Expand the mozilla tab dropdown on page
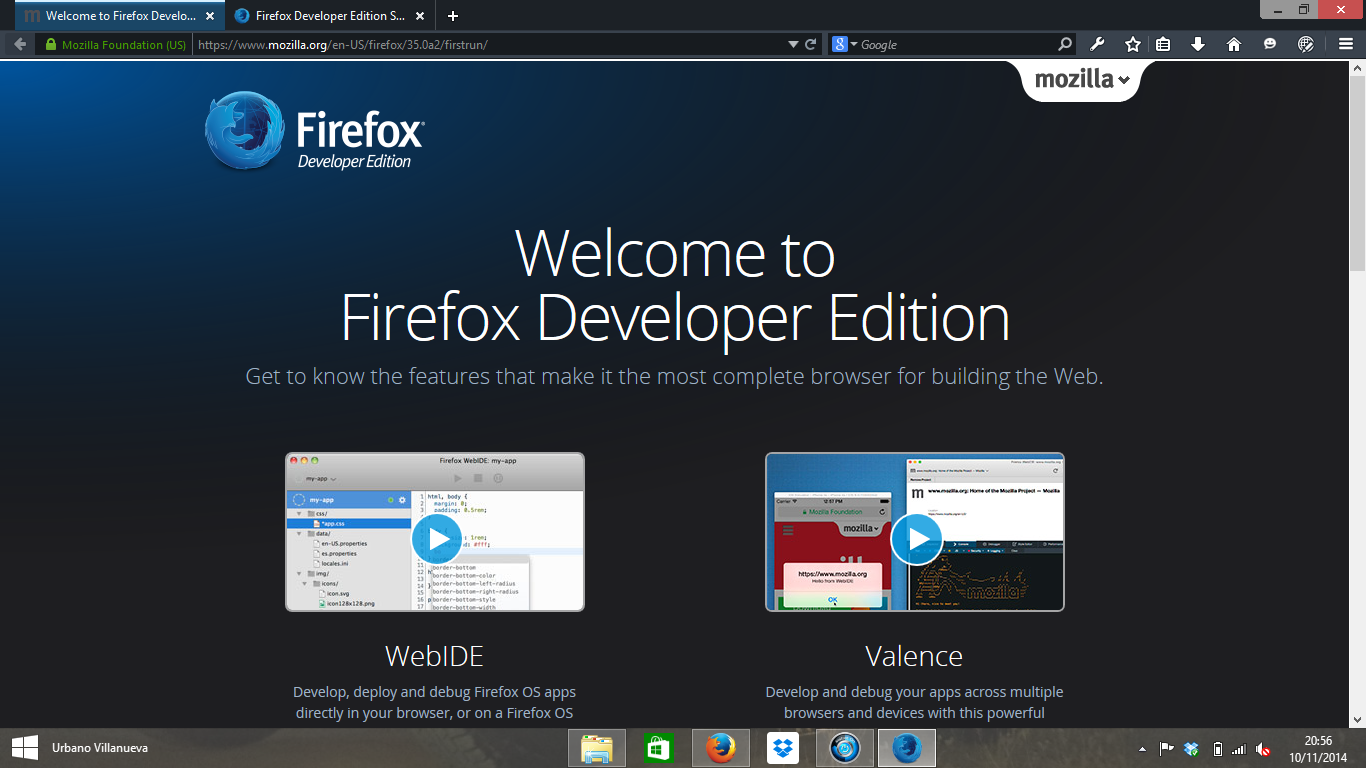1366x768 pixels. click(1082, 80)
